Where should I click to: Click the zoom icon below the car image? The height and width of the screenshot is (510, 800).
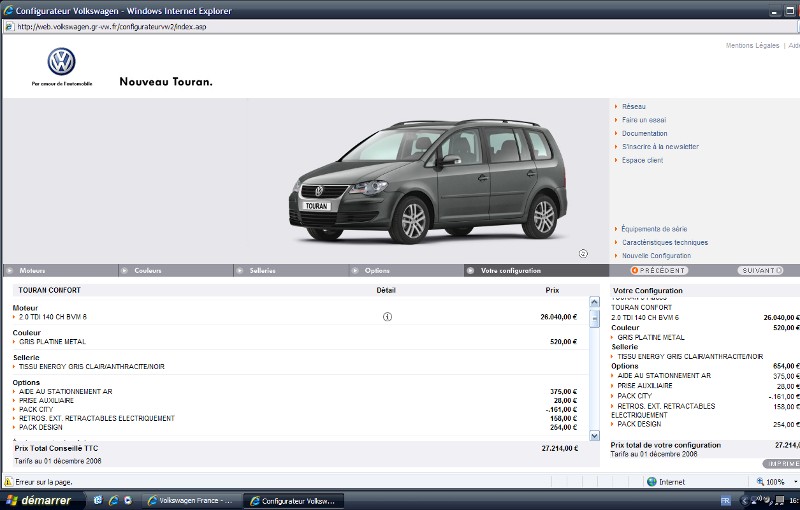coord(583,253)
